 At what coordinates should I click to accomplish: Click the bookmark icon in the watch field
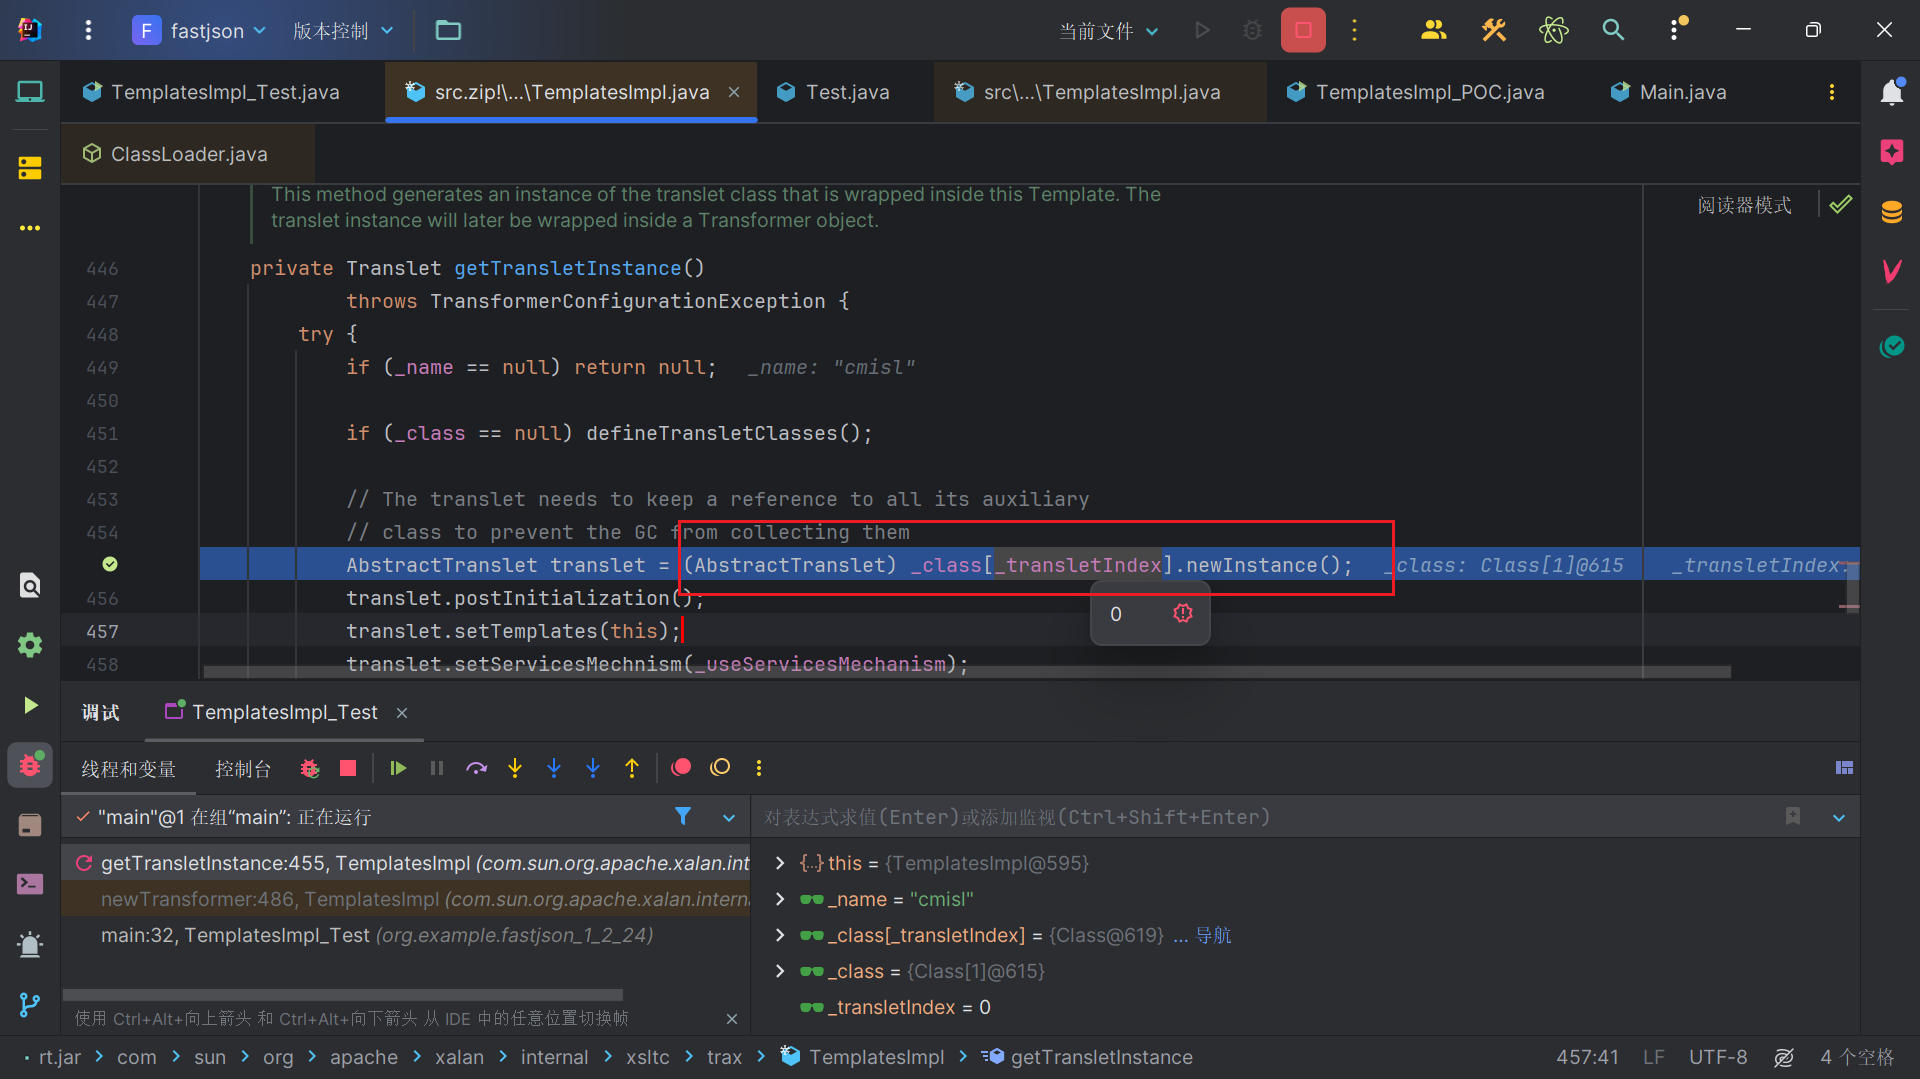(x=1793, y=817)
